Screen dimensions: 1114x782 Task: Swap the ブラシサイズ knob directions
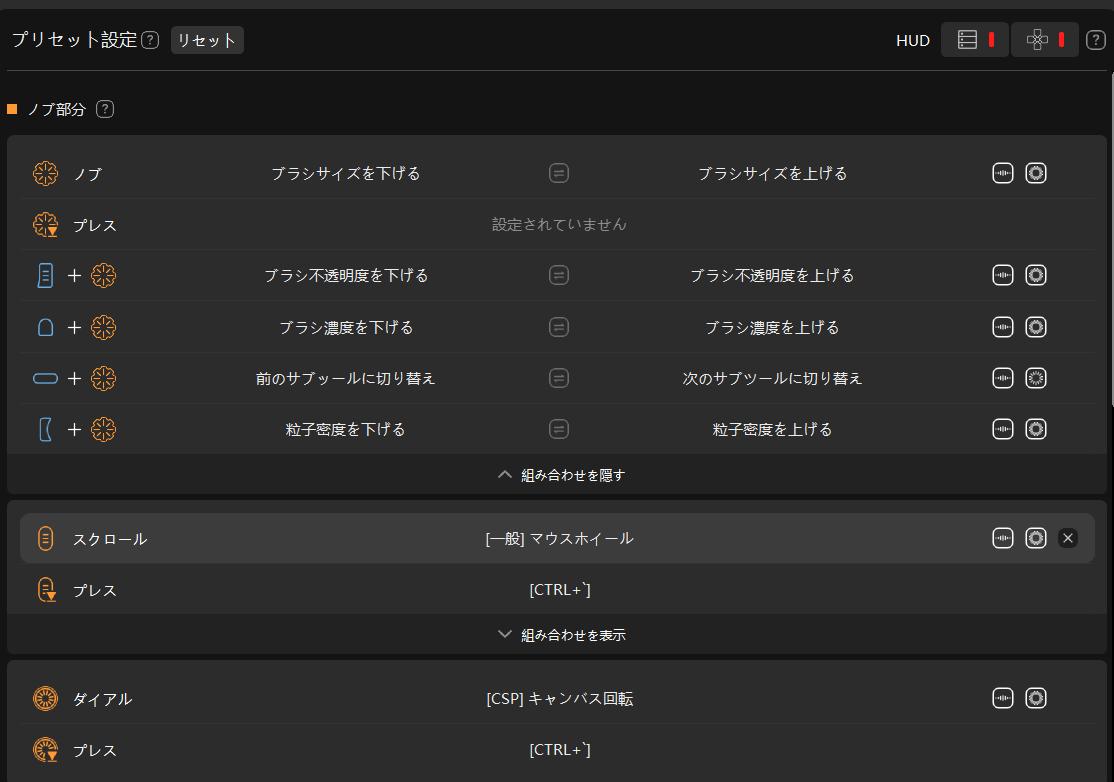(559, 173)
